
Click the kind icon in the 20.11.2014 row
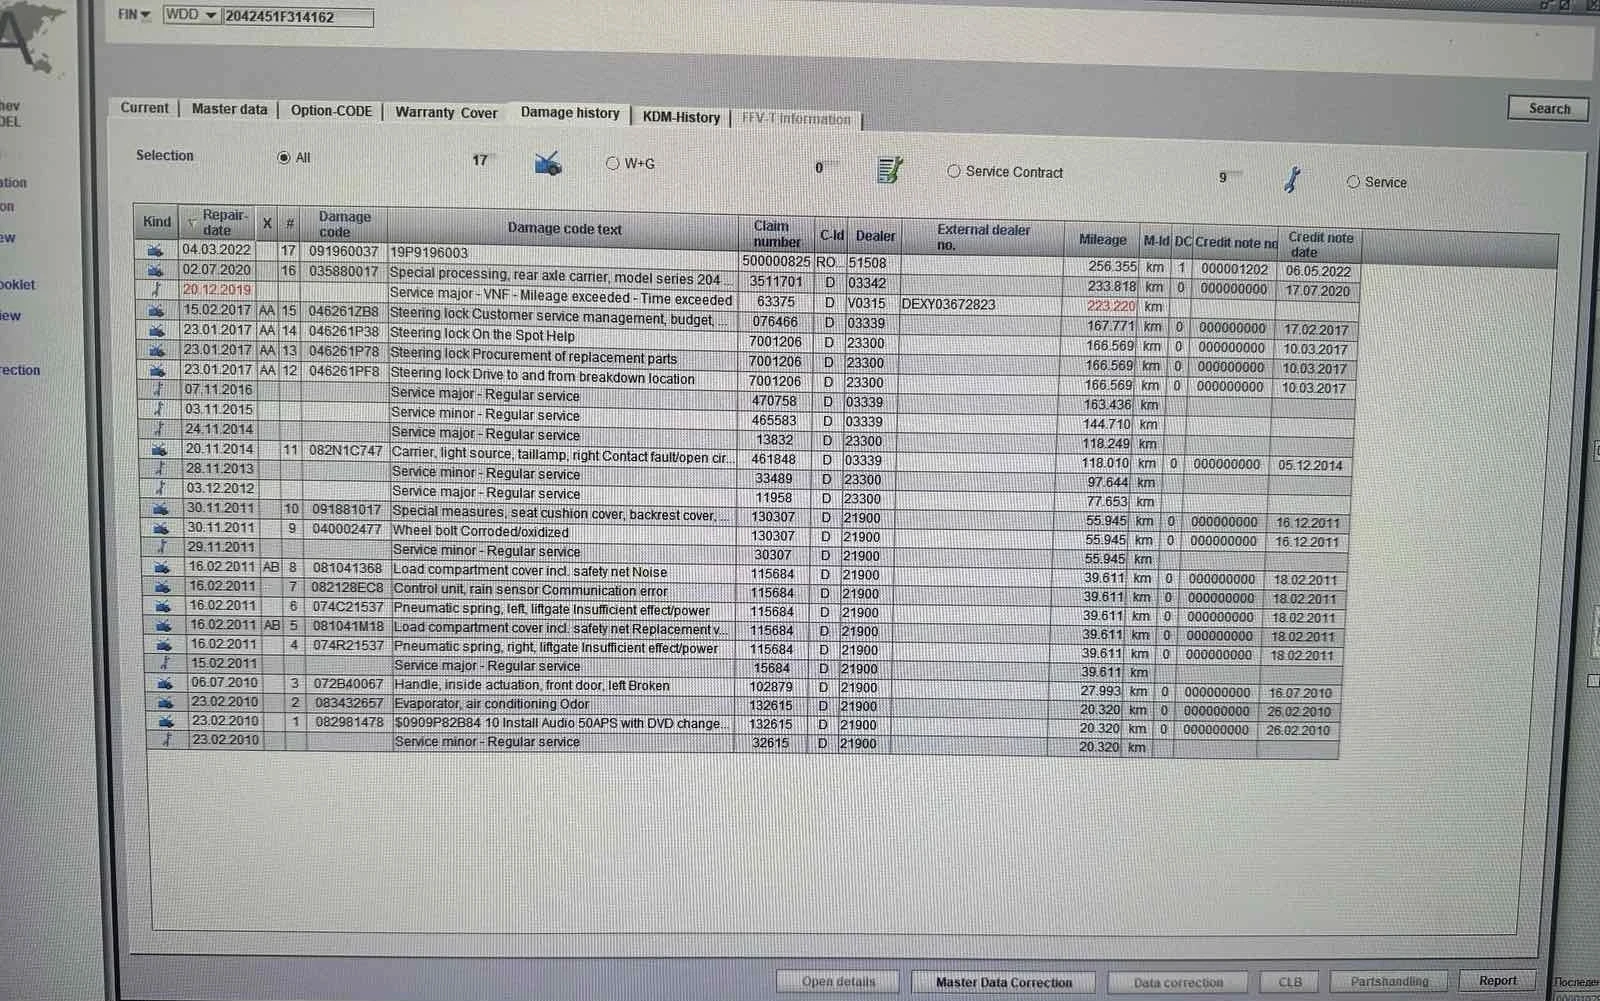point(158,449)
